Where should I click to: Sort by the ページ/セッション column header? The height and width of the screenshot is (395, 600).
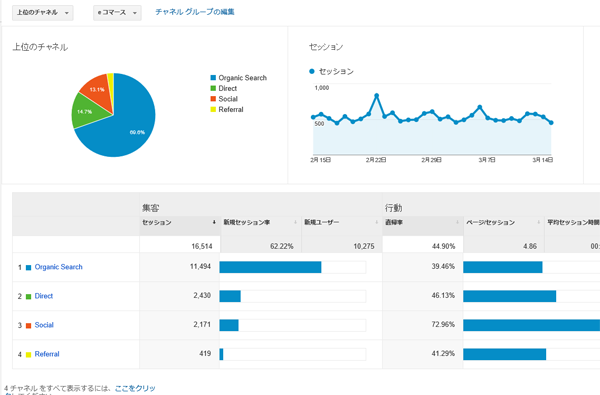pyautogui.click(x=490, y=222)
